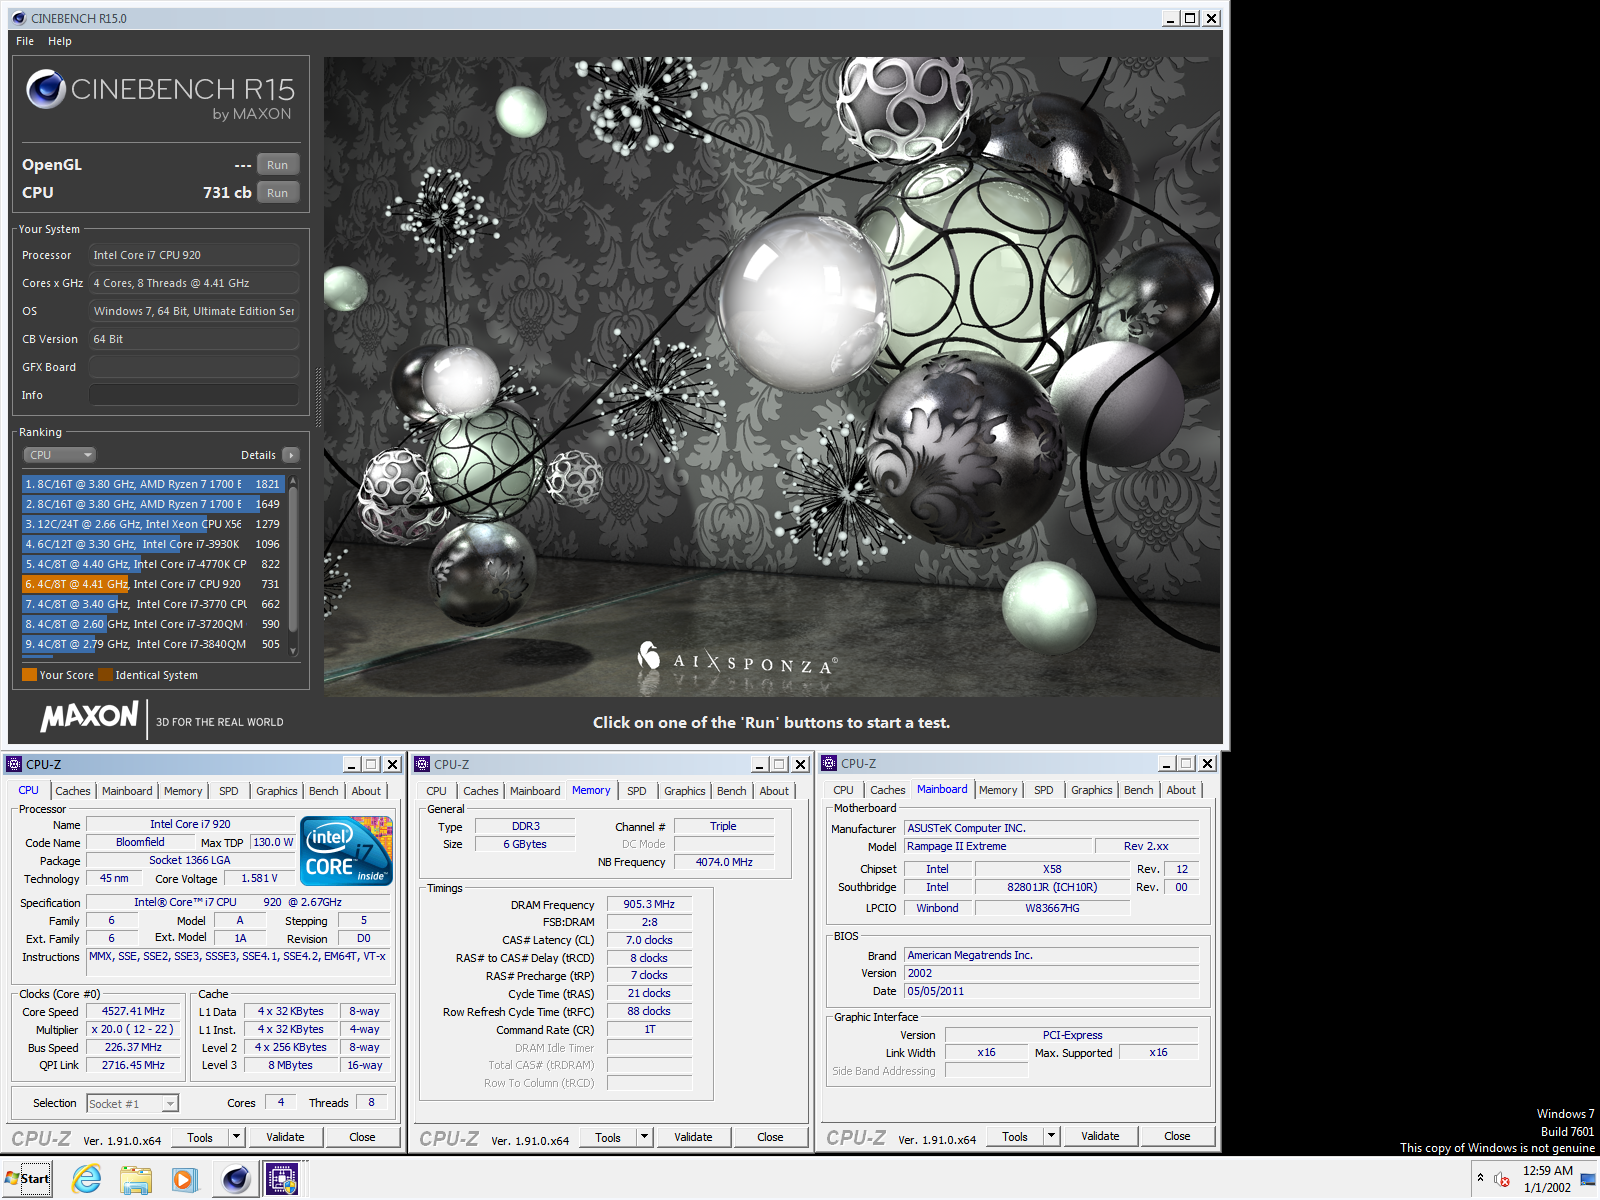Open SPD tab in middle CPU-Z window

pos(637,791)
